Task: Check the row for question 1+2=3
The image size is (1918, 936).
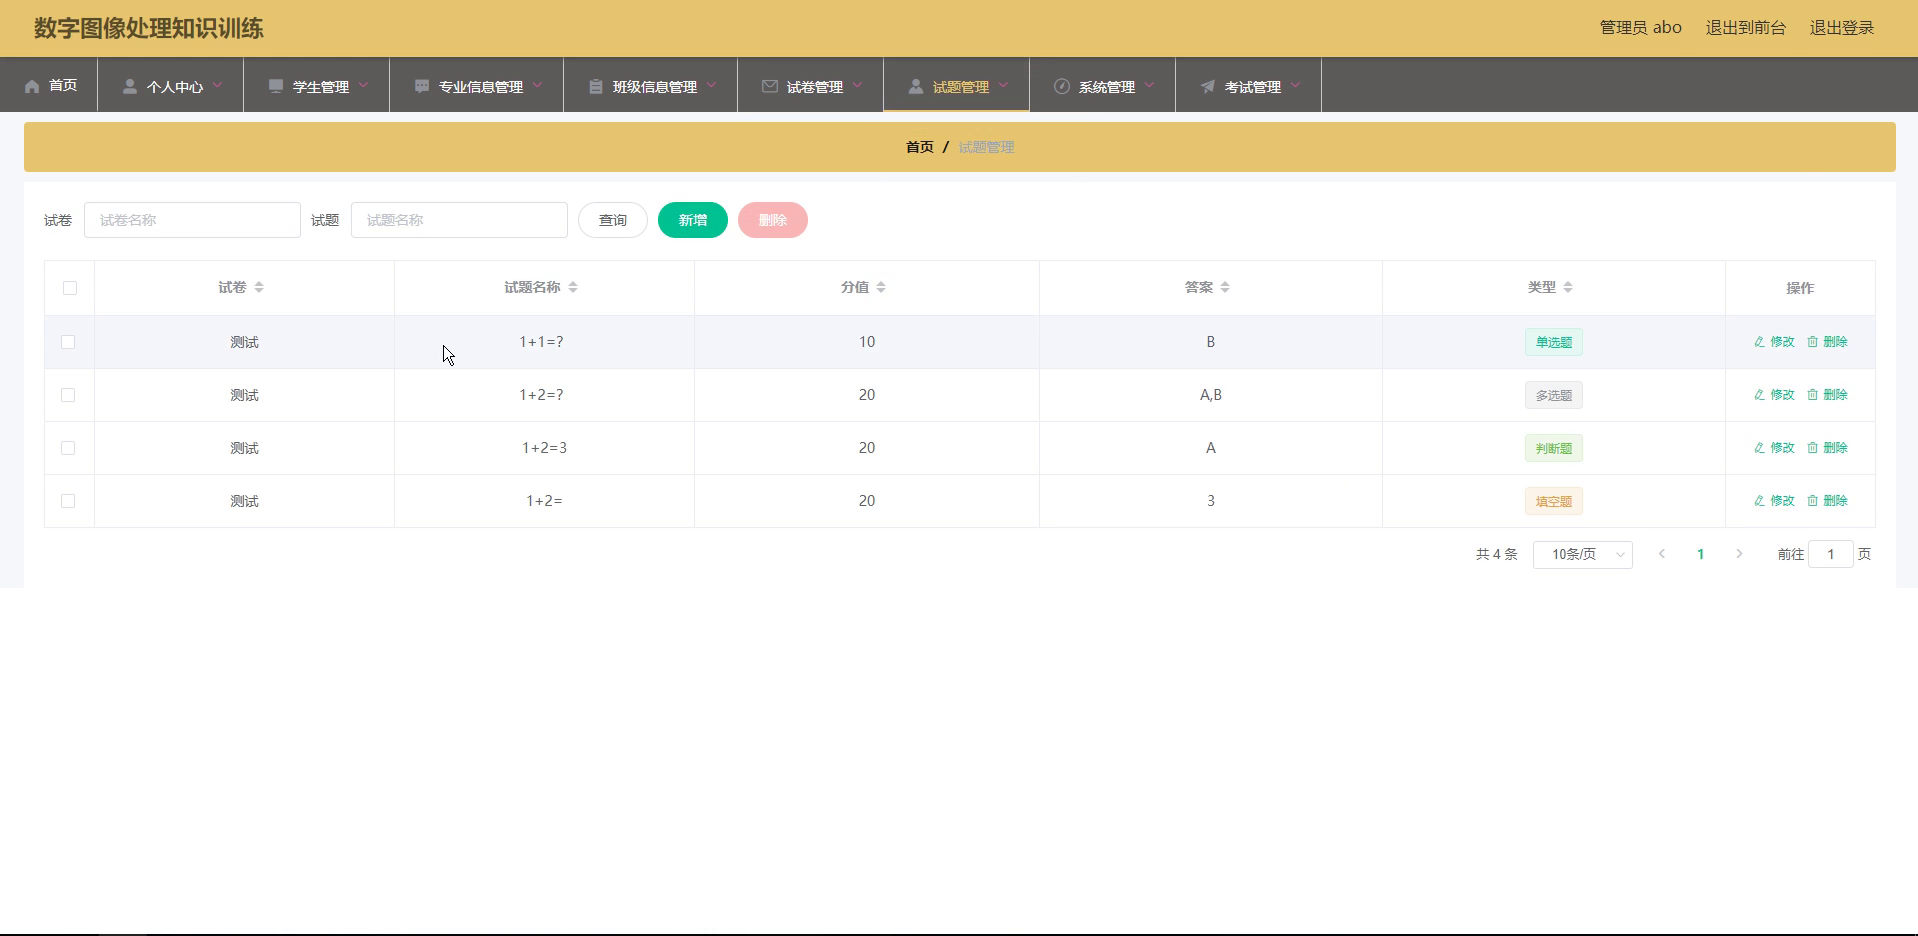Action: pos(68,448)
